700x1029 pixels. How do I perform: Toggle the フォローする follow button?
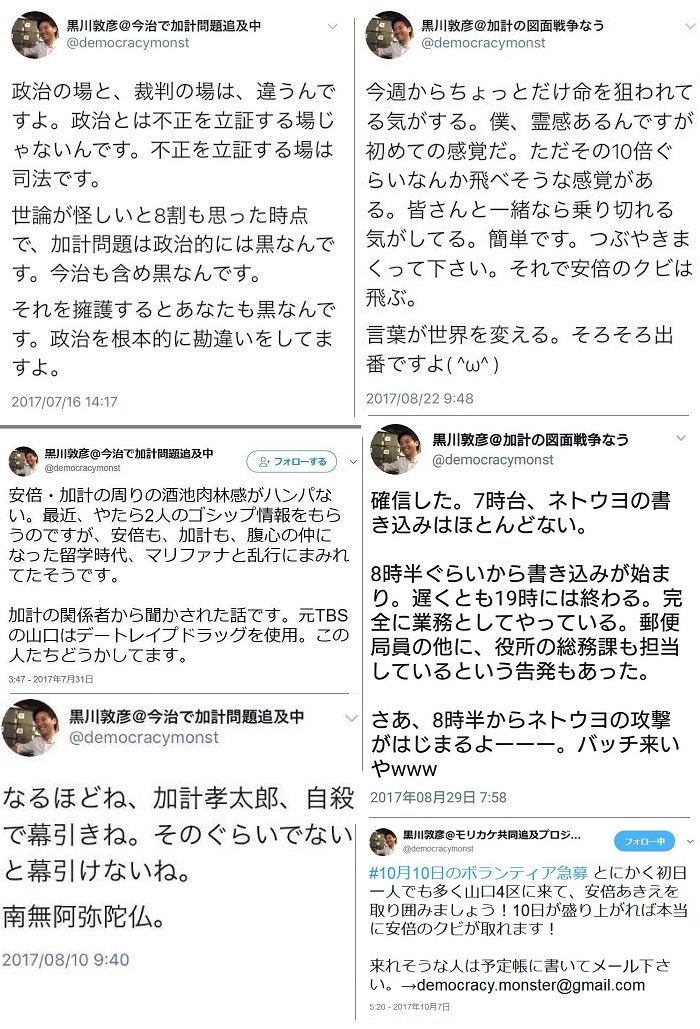tap(292, 461)
